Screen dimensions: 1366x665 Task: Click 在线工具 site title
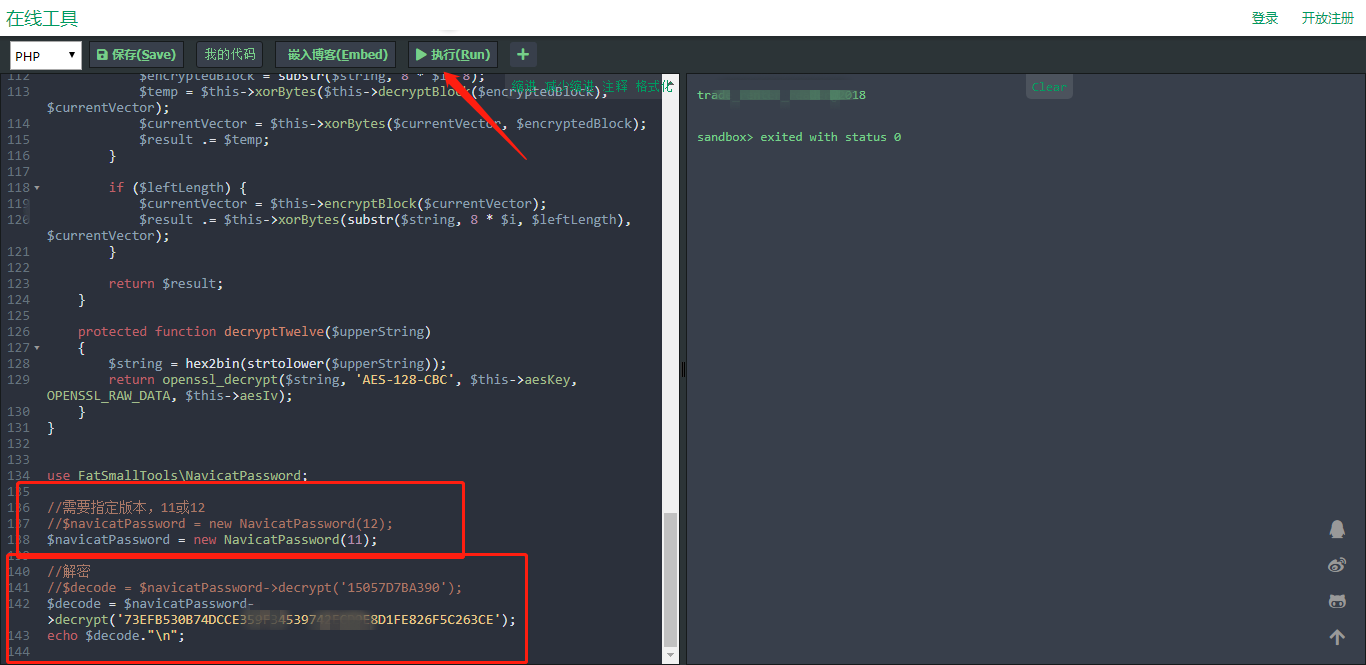click(42, 18)
